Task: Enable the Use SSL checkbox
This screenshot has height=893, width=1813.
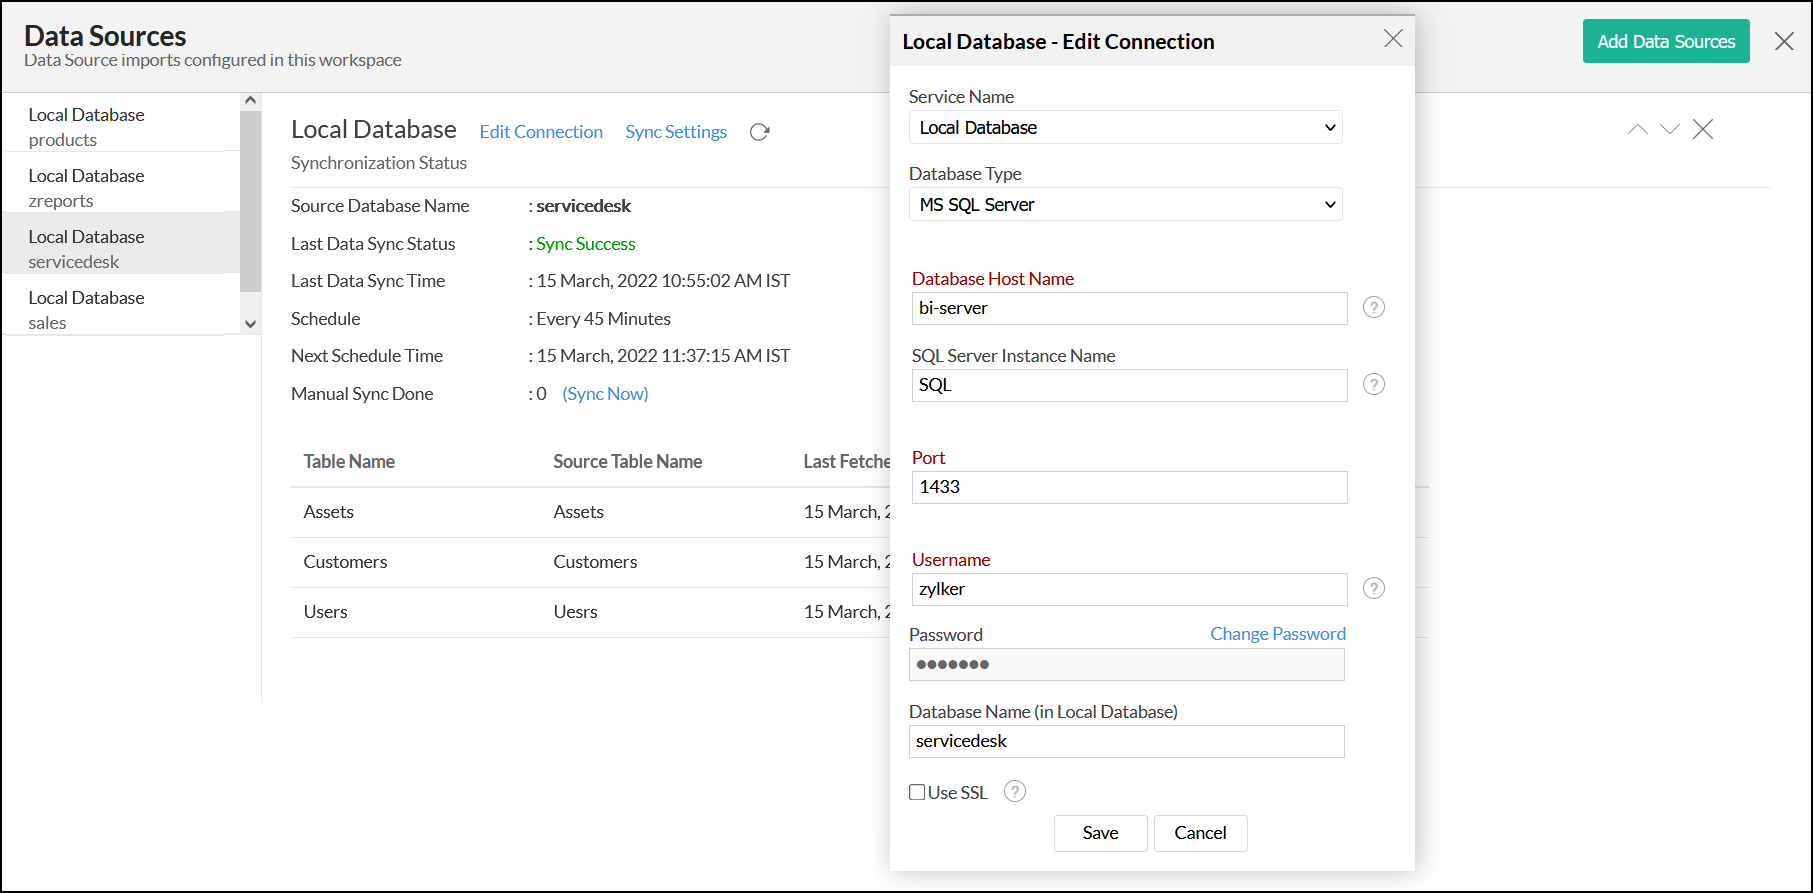Action: 917,792
